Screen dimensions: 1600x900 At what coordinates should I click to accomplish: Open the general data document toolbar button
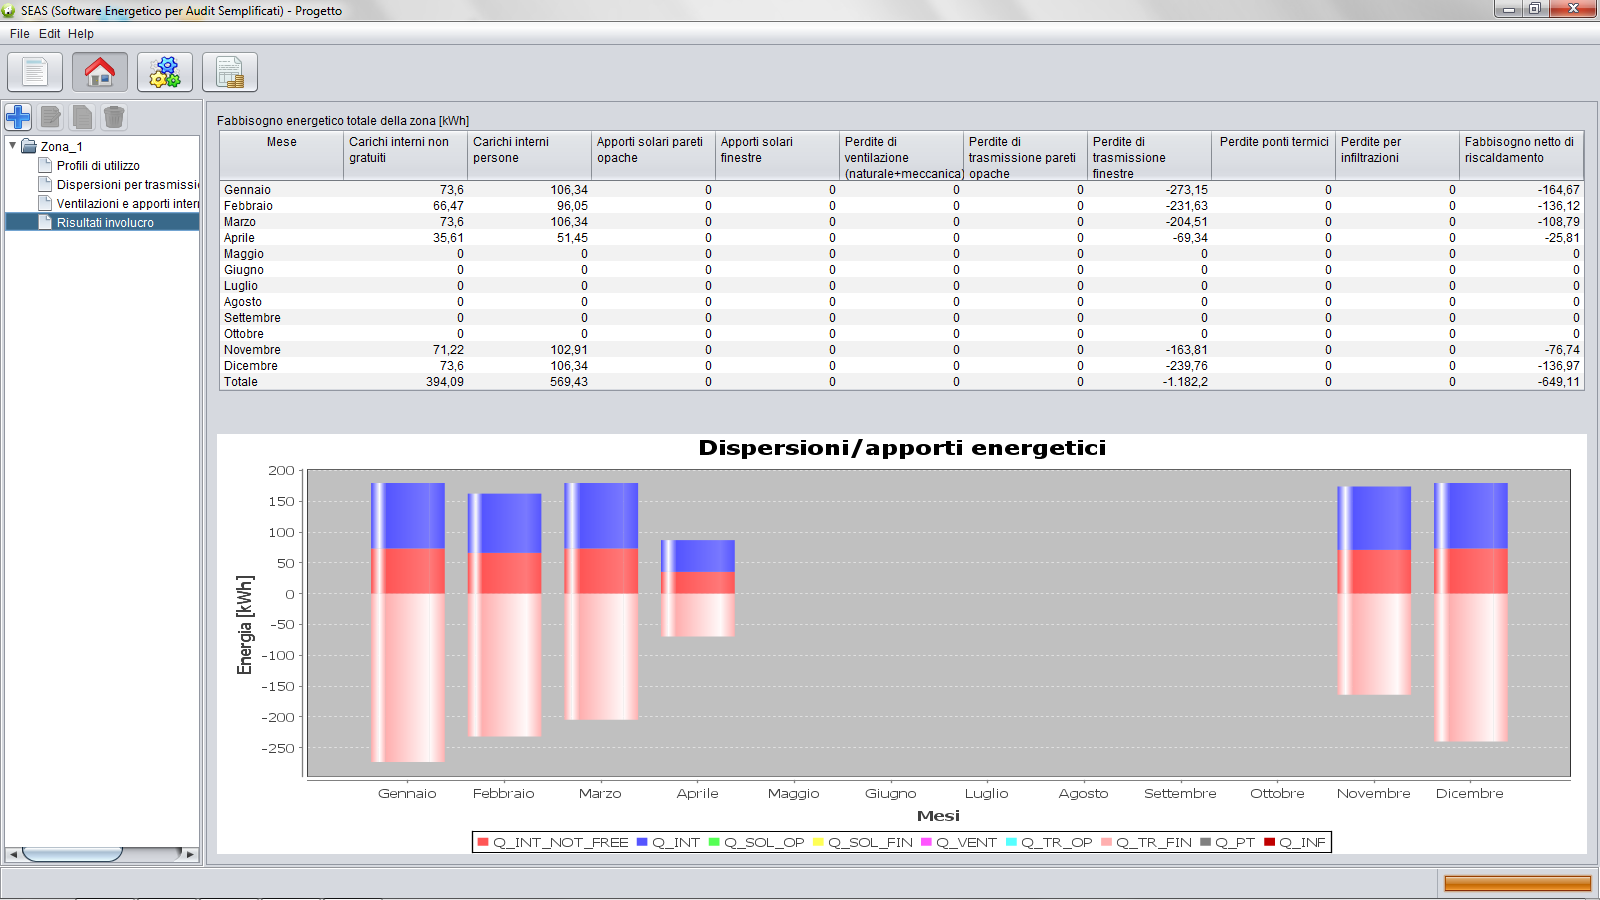(x=35, y=72)
